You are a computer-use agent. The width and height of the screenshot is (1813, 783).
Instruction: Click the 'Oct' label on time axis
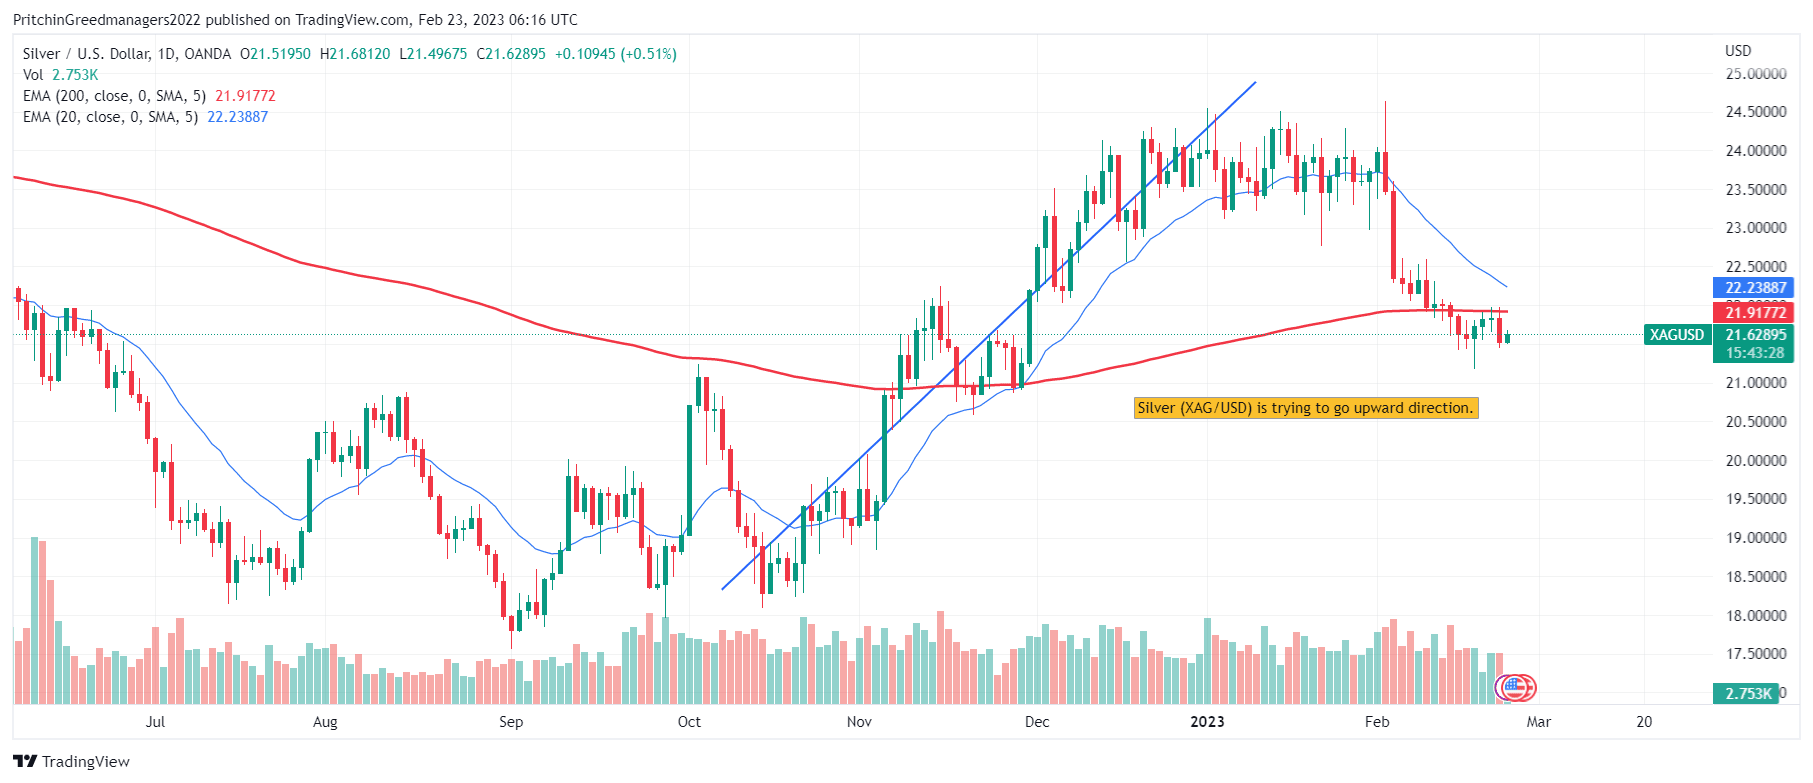[x=689, y=722]
